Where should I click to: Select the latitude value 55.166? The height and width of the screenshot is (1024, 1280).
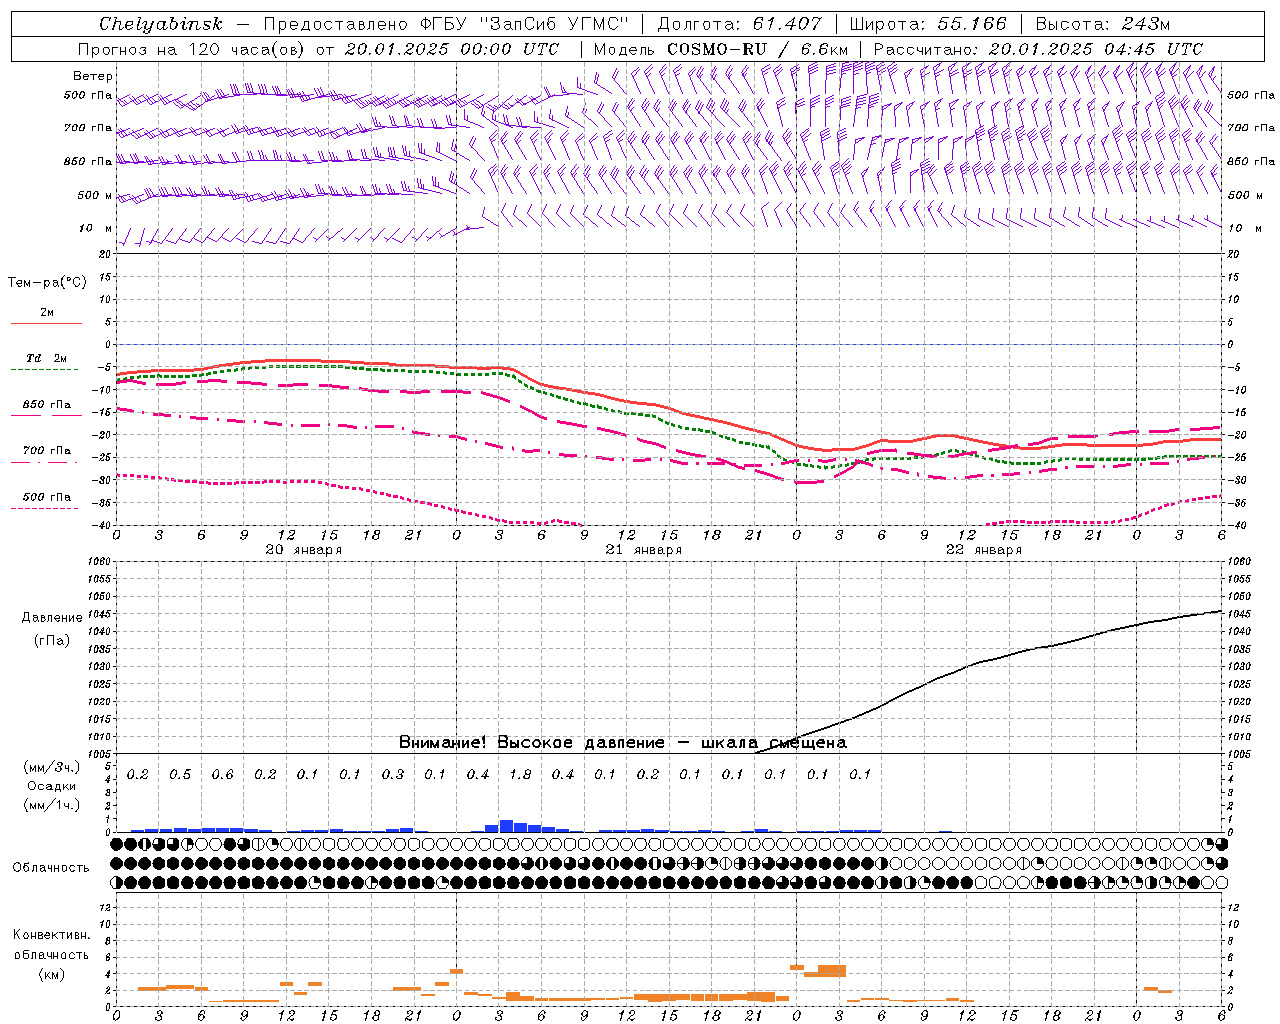971,24
